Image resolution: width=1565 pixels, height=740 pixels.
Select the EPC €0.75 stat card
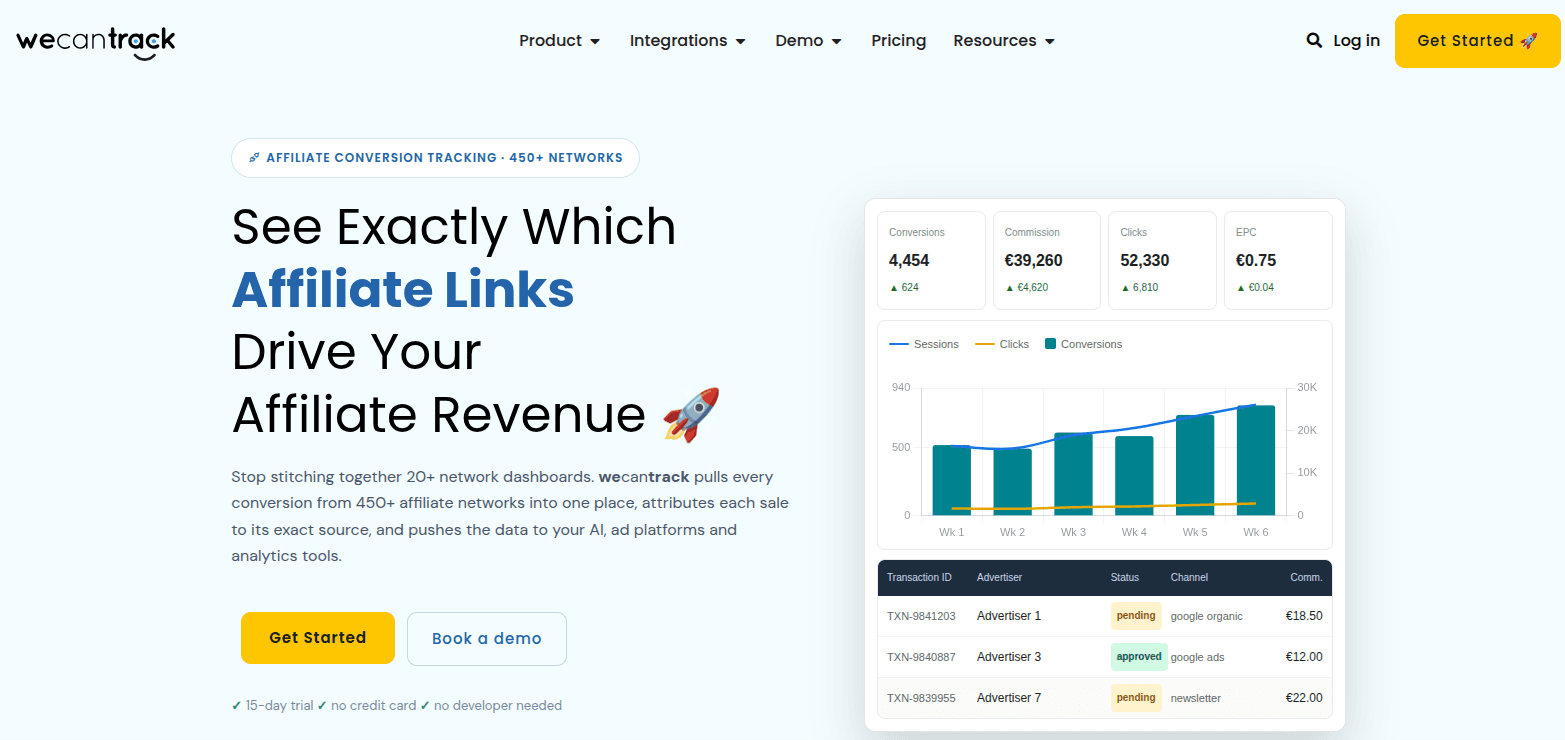(x=1278, y=260)
